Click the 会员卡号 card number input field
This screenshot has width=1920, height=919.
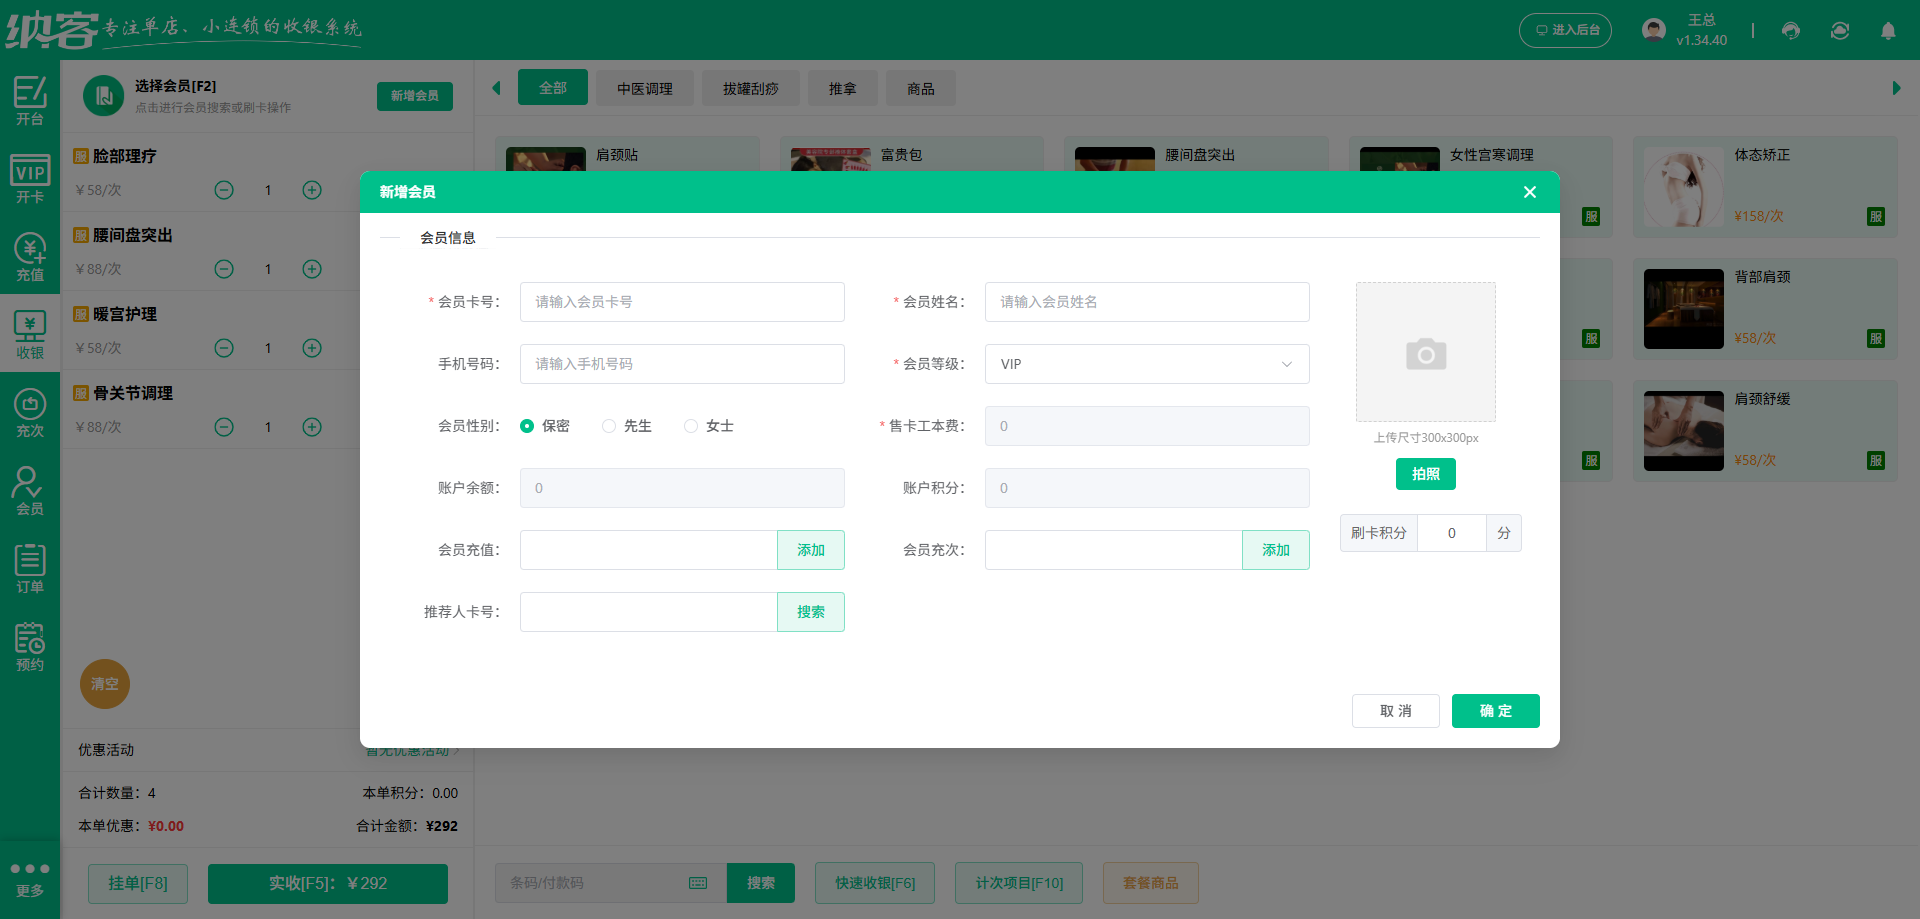[682, 302]
